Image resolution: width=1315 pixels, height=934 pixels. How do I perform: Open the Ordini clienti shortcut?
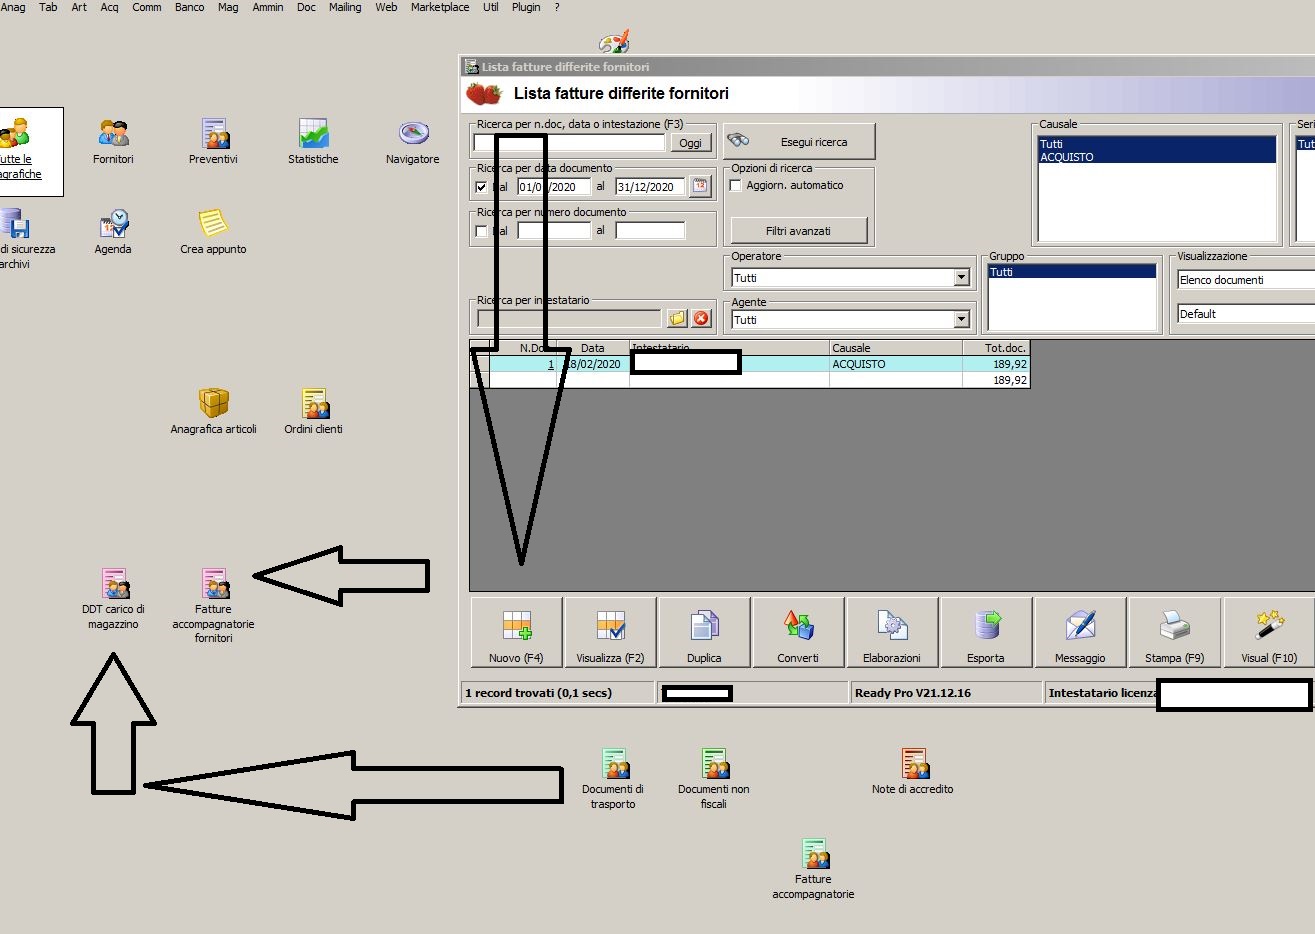pyautogui.click(x=313, y=411)
